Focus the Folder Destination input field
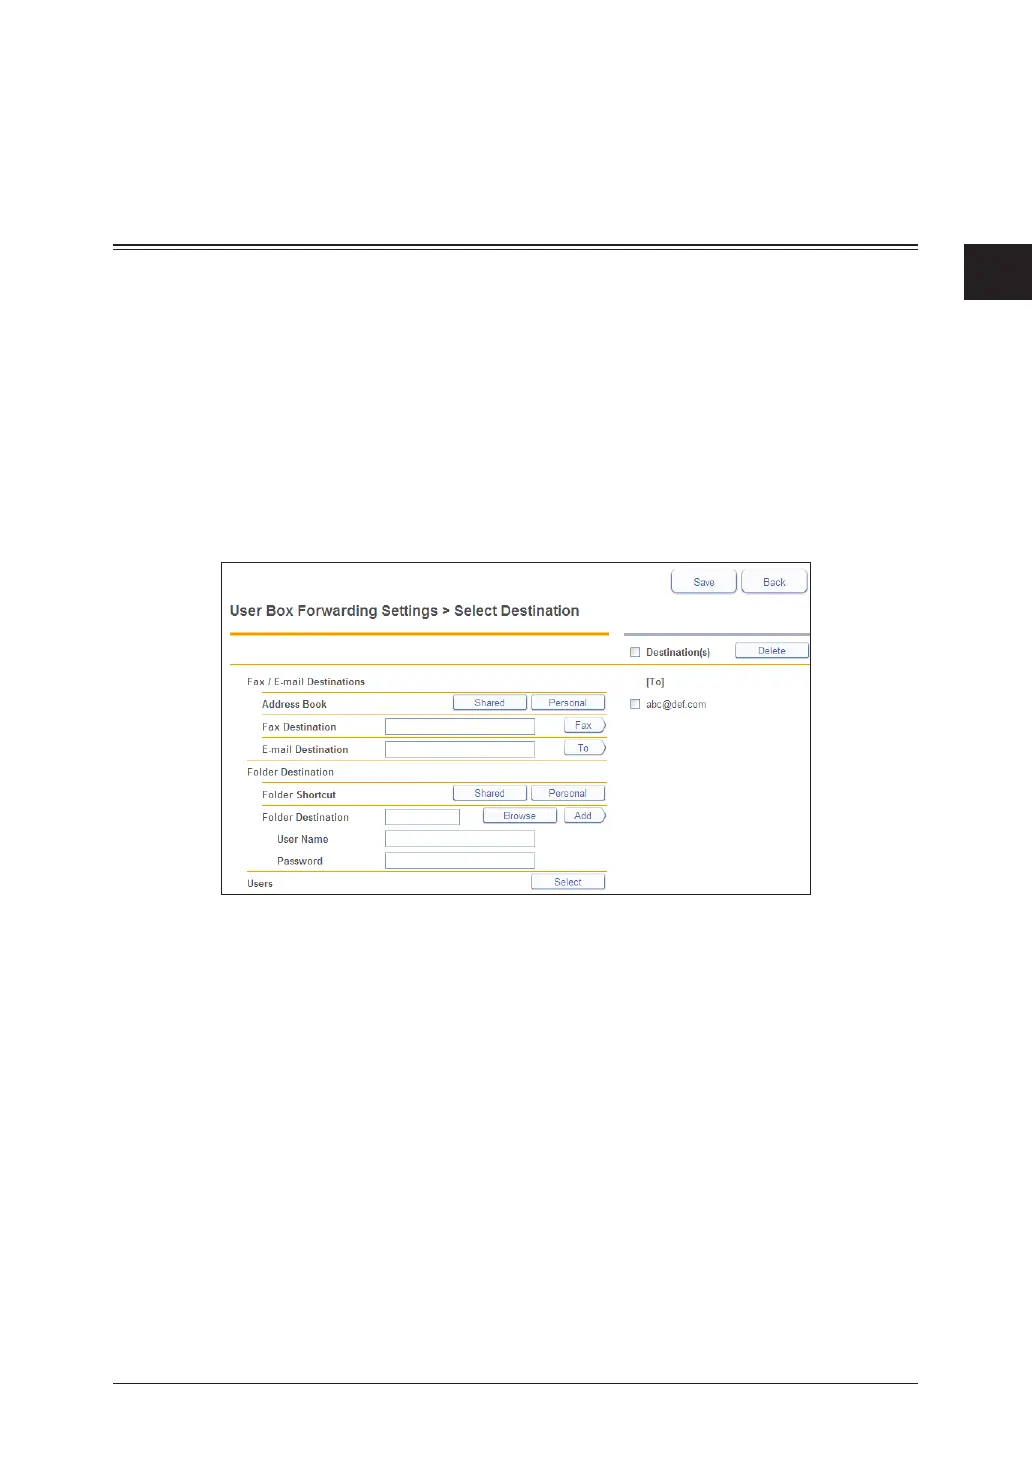Screen dimensions: 1032x1457 (x=422, y=817)
